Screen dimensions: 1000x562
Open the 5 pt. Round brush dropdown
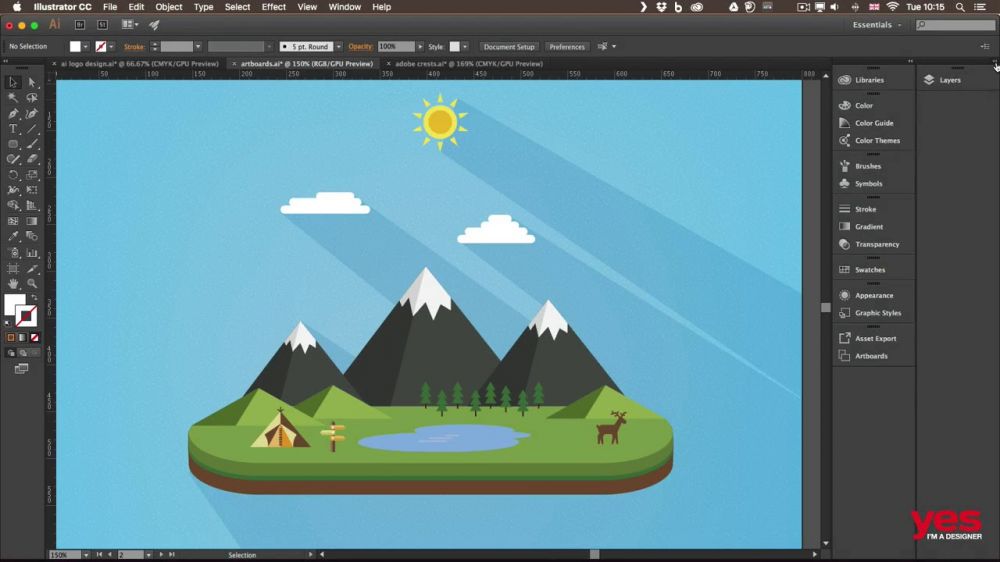tap(339, 47)
